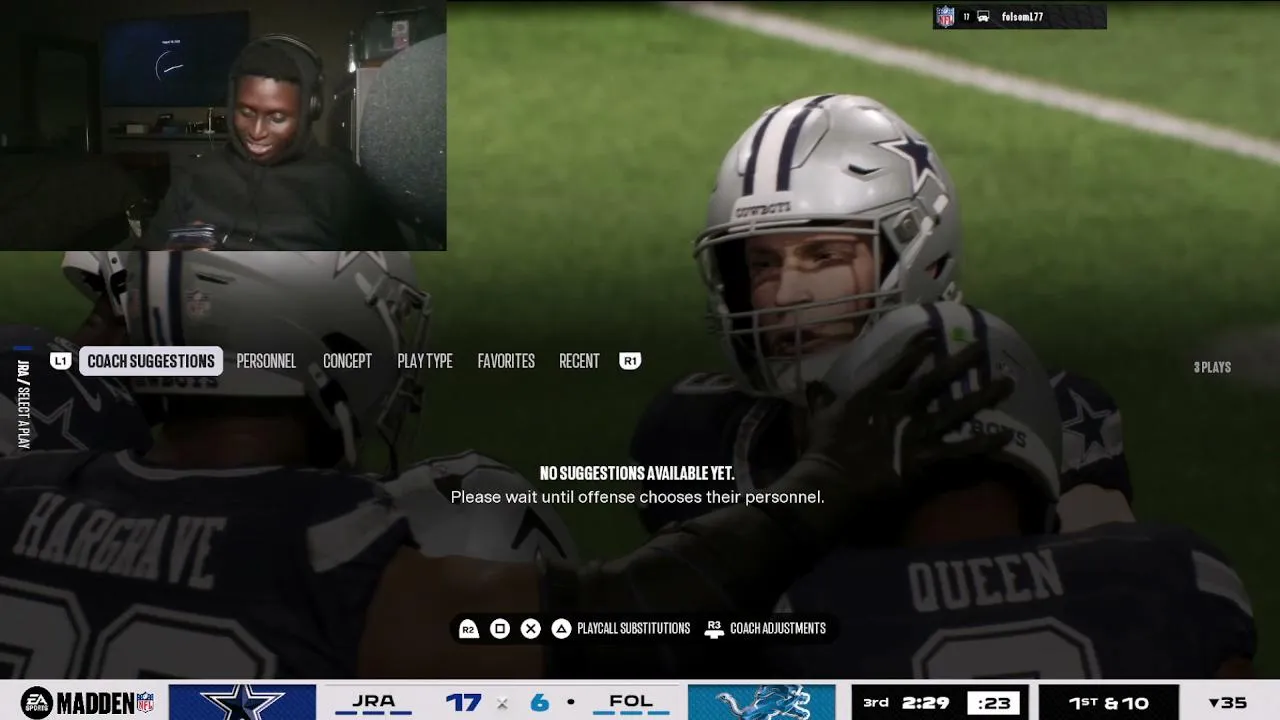
Task: Click the 1st & 10 down indicator
Action: click(x=1109, y=703)
